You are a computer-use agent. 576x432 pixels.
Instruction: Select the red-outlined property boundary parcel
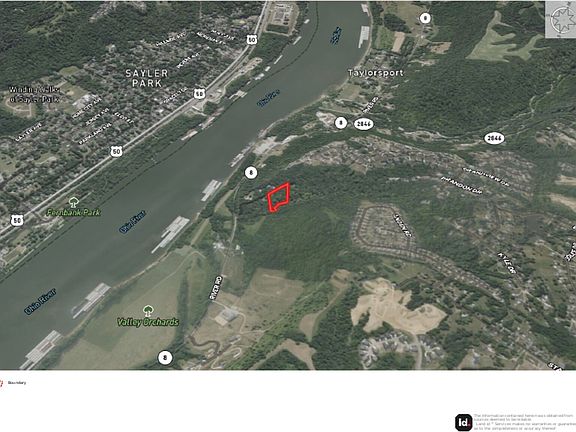pyautogui.click(x=279, y=197)
